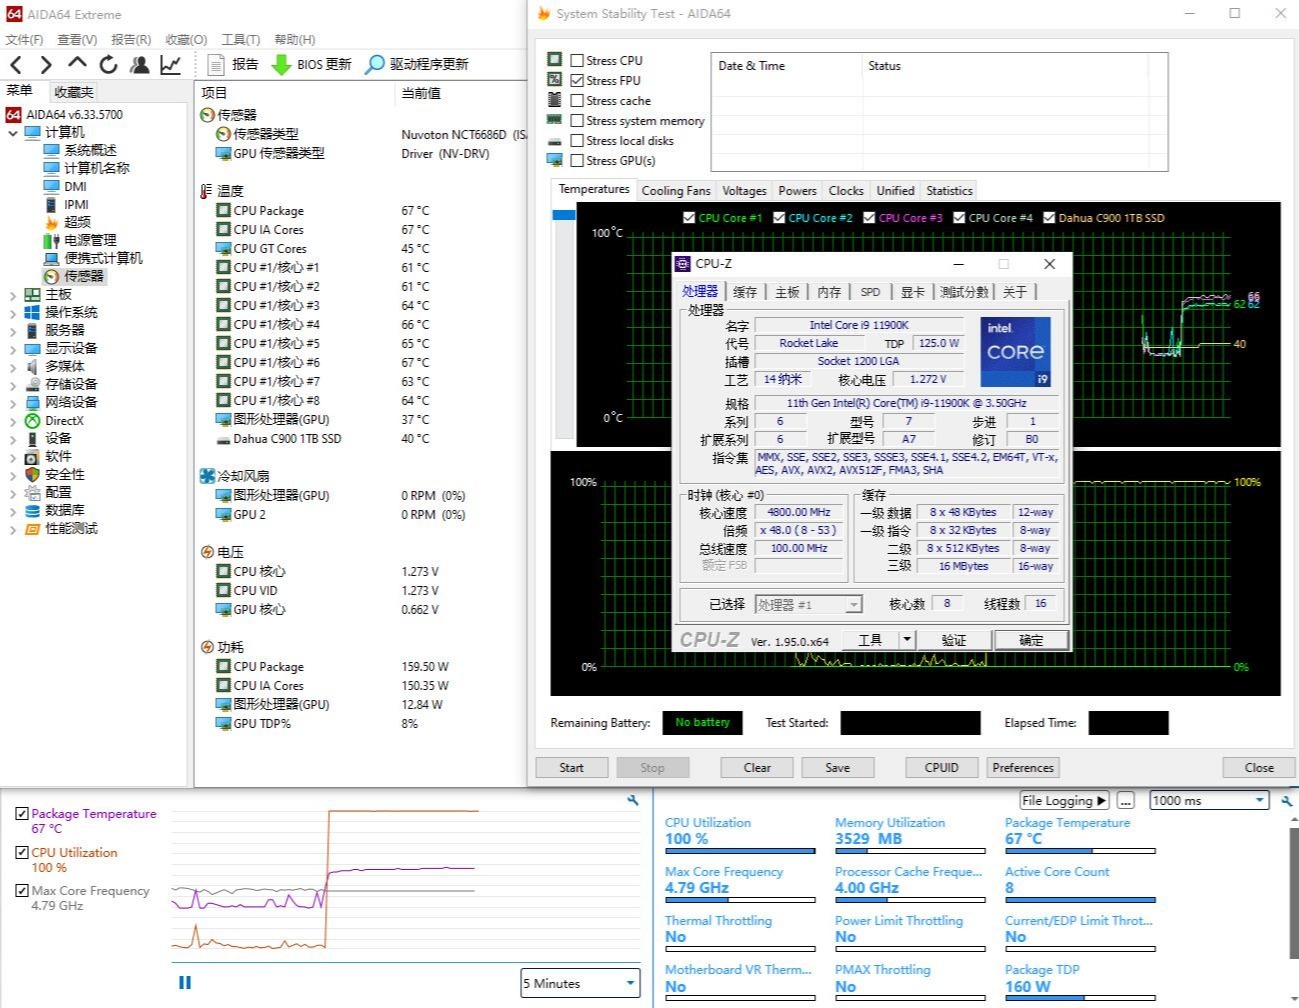
Task: Switch to the Cooling Fans tab
Action: click(x=675, y=190)
